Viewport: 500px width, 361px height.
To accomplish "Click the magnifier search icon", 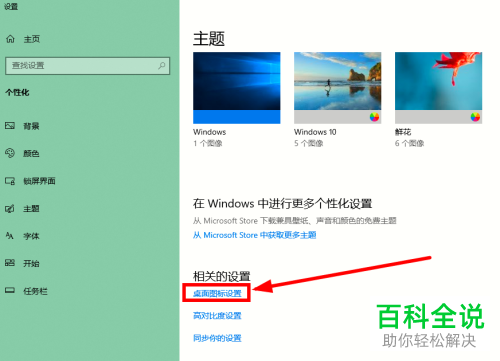I will pos(162,66).
